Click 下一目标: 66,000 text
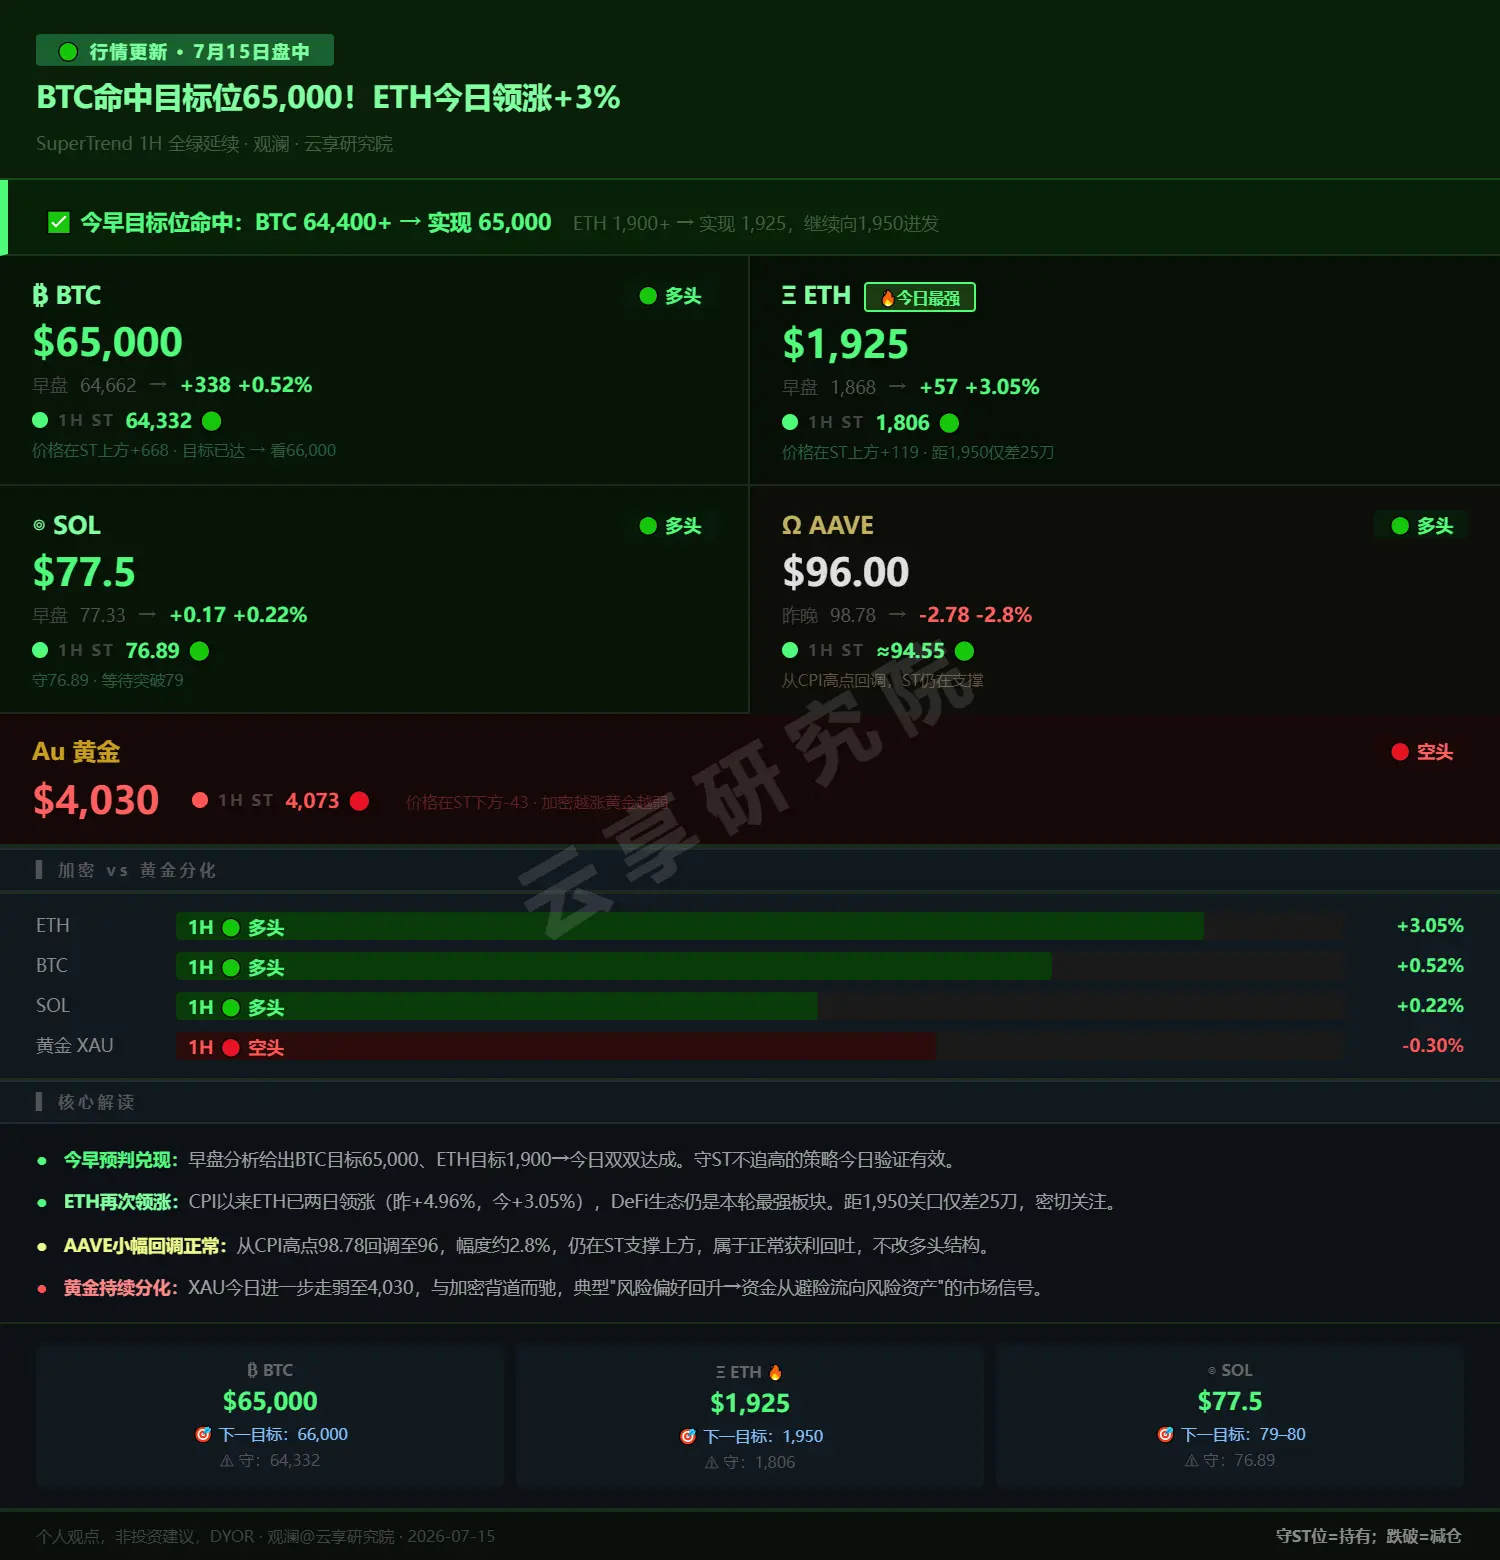 click(283, 1434)
